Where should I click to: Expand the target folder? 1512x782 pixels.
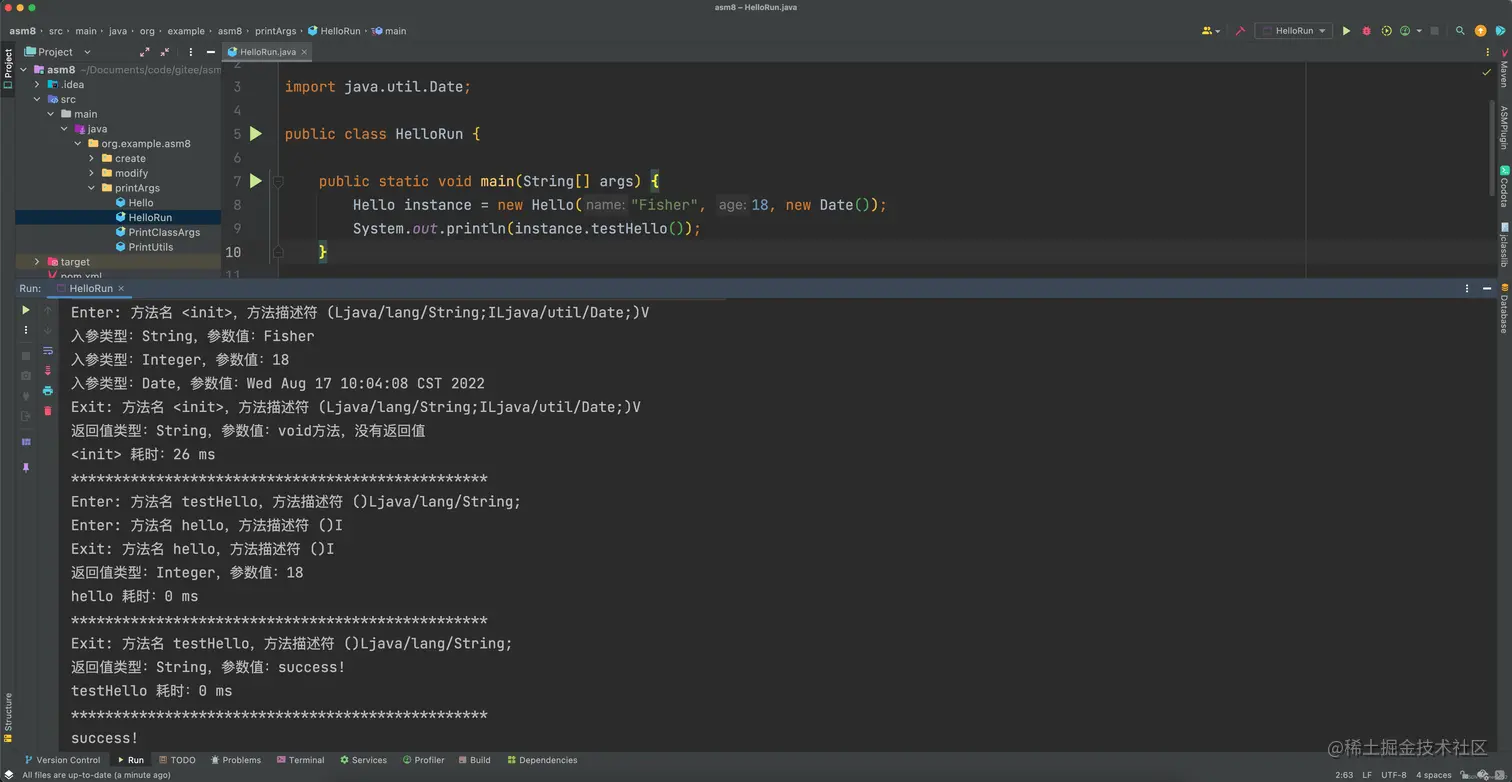coord(37,262)
